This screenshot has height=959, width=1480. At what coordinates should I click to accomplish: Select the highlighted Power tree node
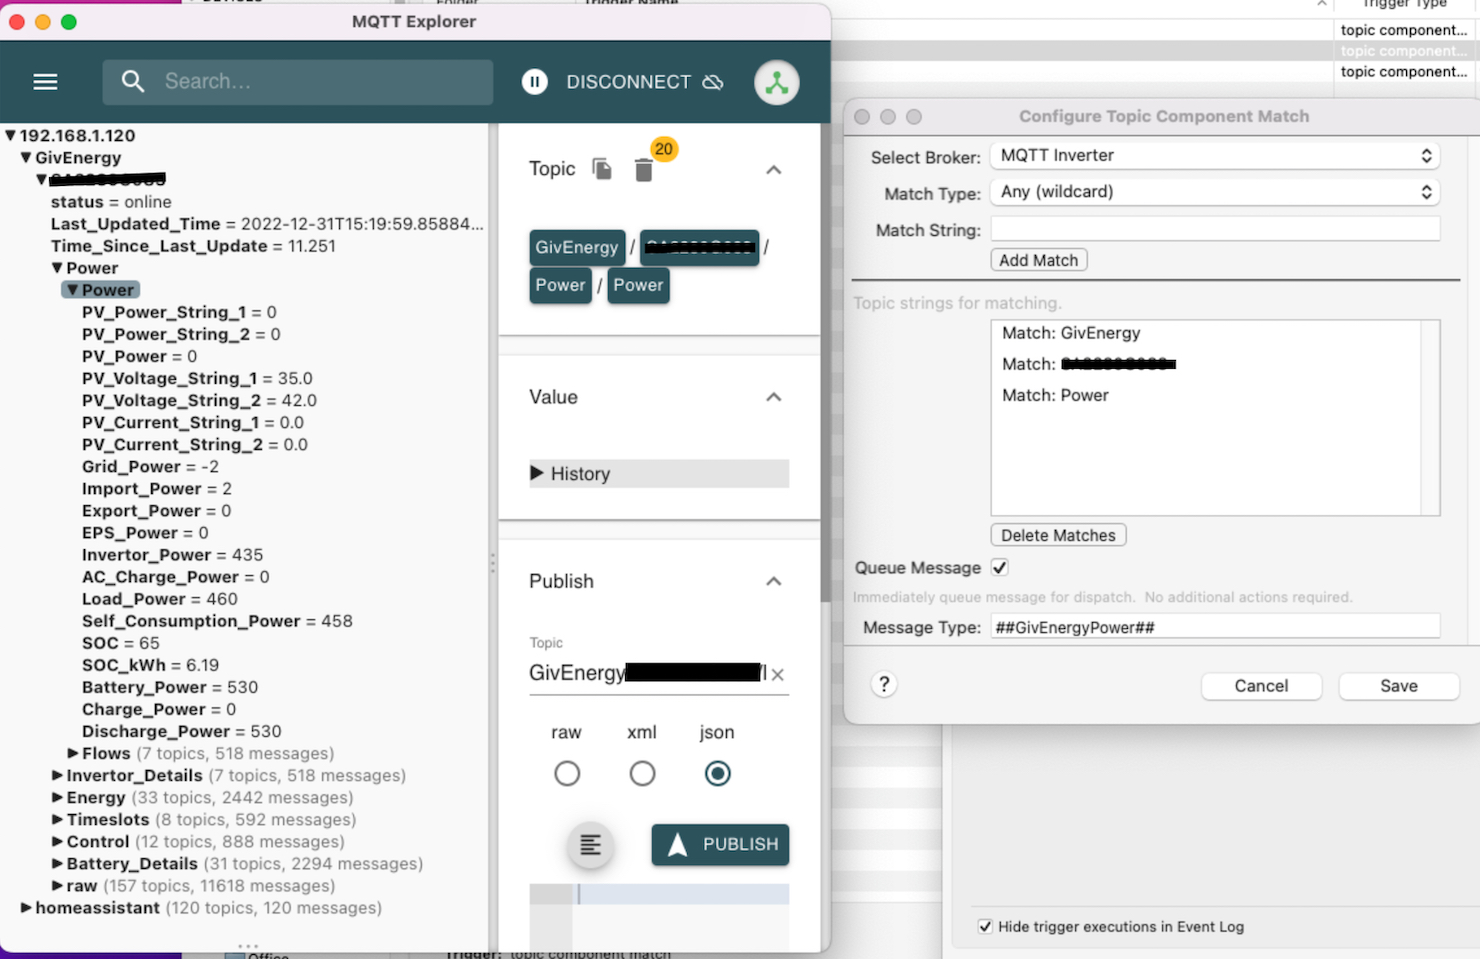click(101, 290)
